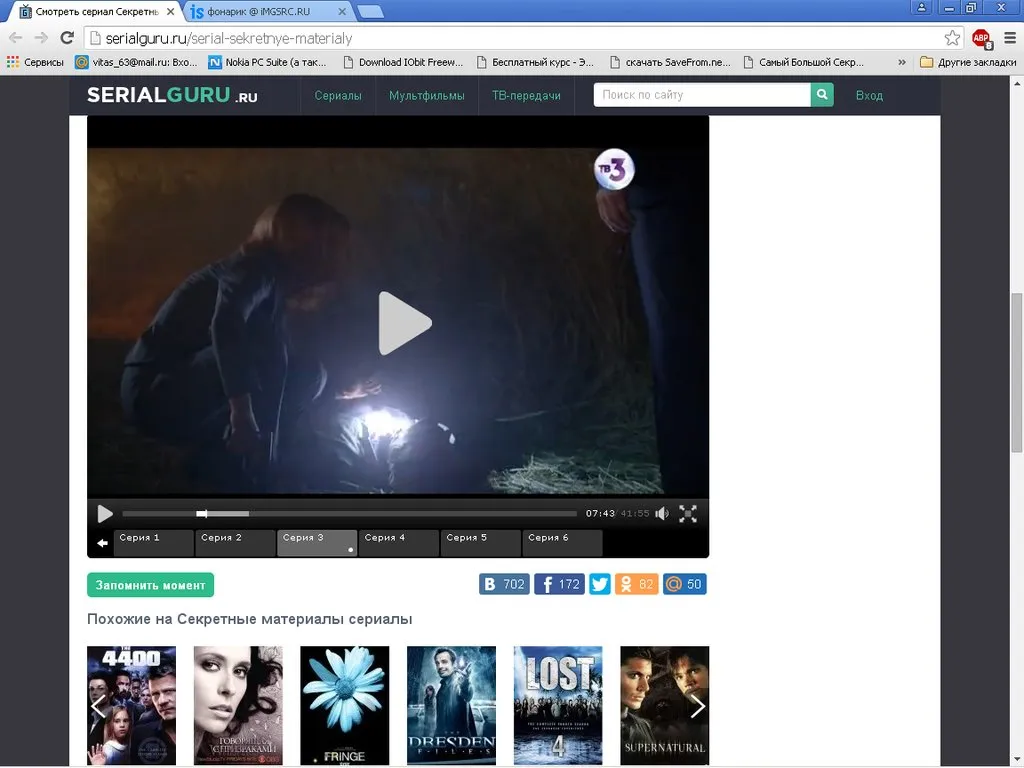The height and width of the screenshot is (768, 1024).
Task: Click the ТВ3 channel logo on video
Action: [614, 170]
